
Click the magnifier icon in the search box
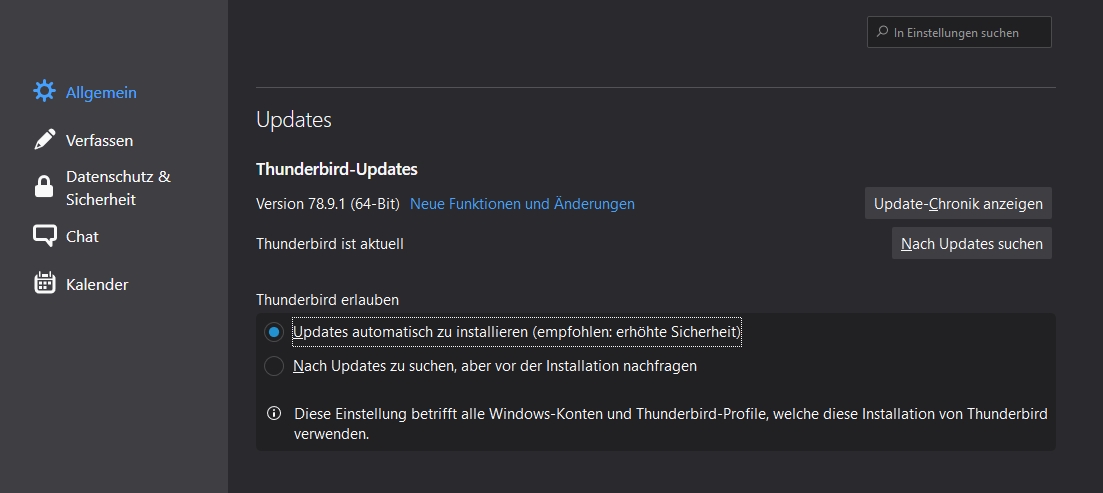(882, 32)
